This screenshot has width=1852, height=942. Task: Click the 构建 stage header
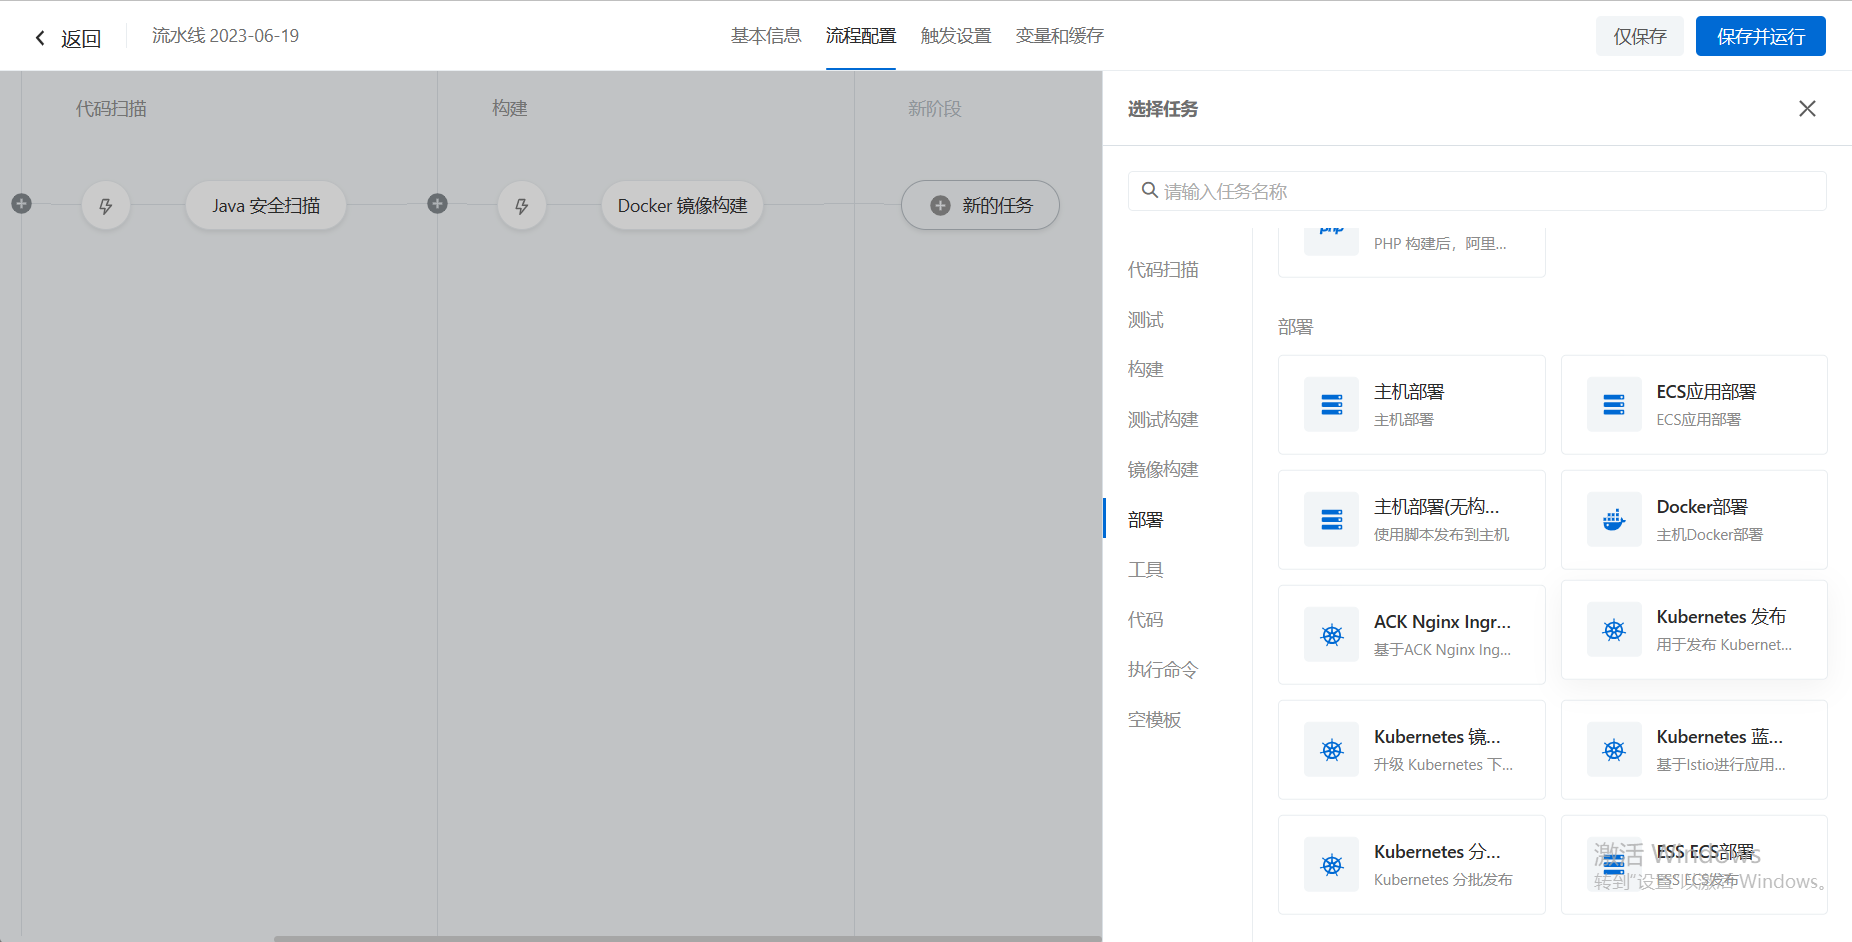(x=510, y=108)
